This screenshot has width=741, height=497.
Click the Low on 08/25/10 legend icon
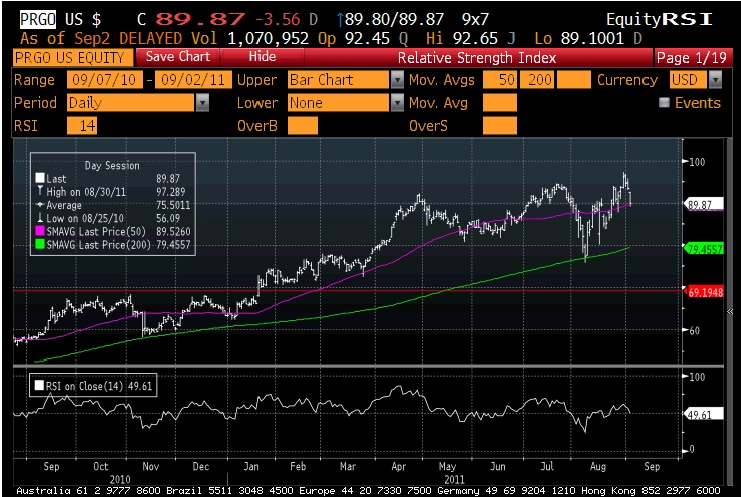[x=40, y=217]
